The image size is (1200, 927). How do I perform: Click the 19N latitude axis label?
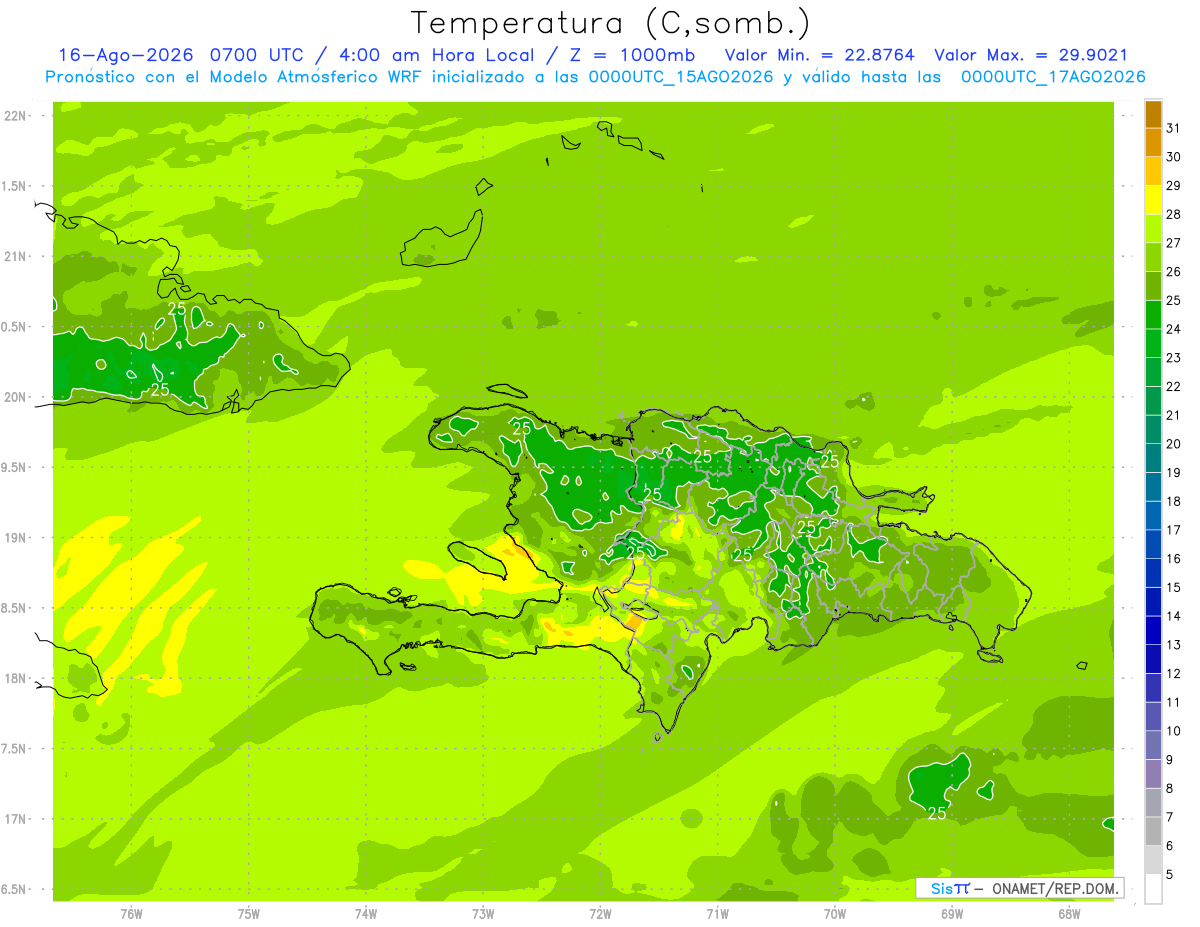(15, 538)
